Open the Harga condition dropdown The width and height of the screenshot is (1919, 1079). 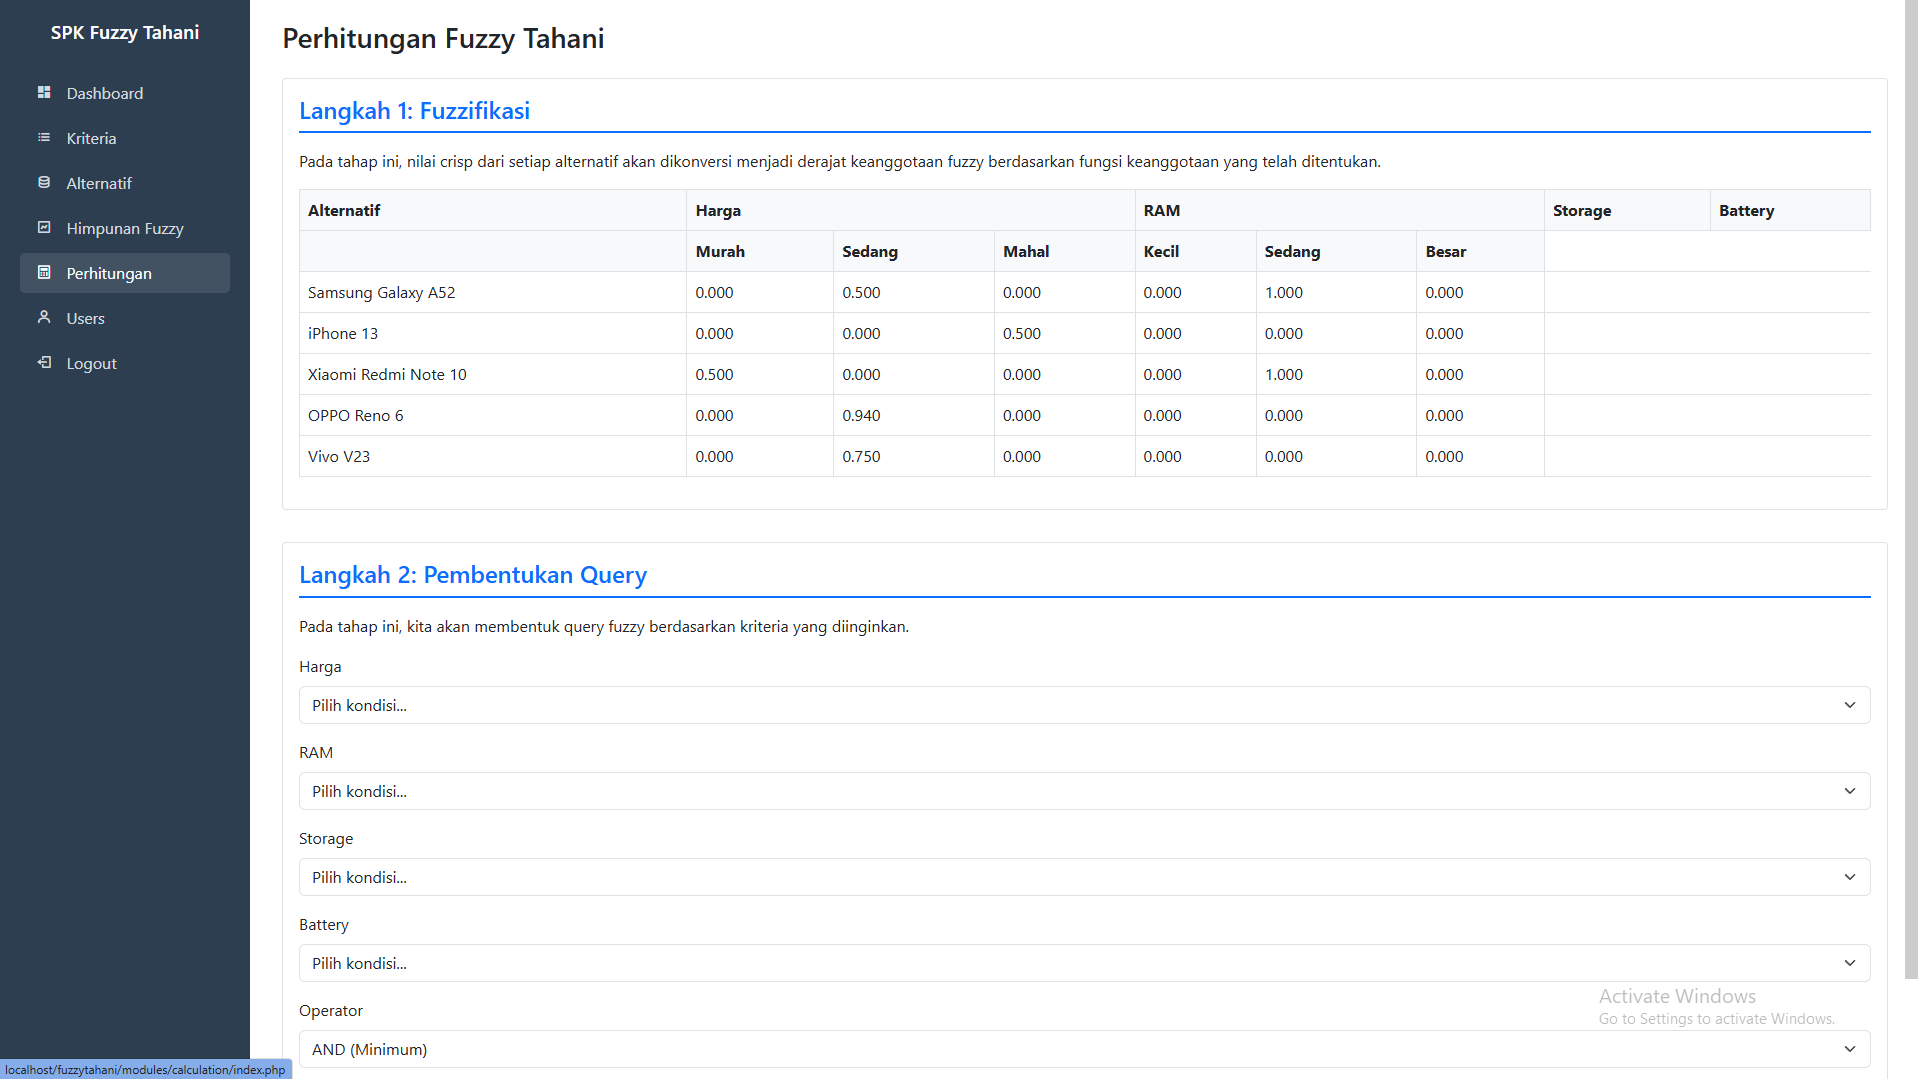click(x=1084, y=705)
